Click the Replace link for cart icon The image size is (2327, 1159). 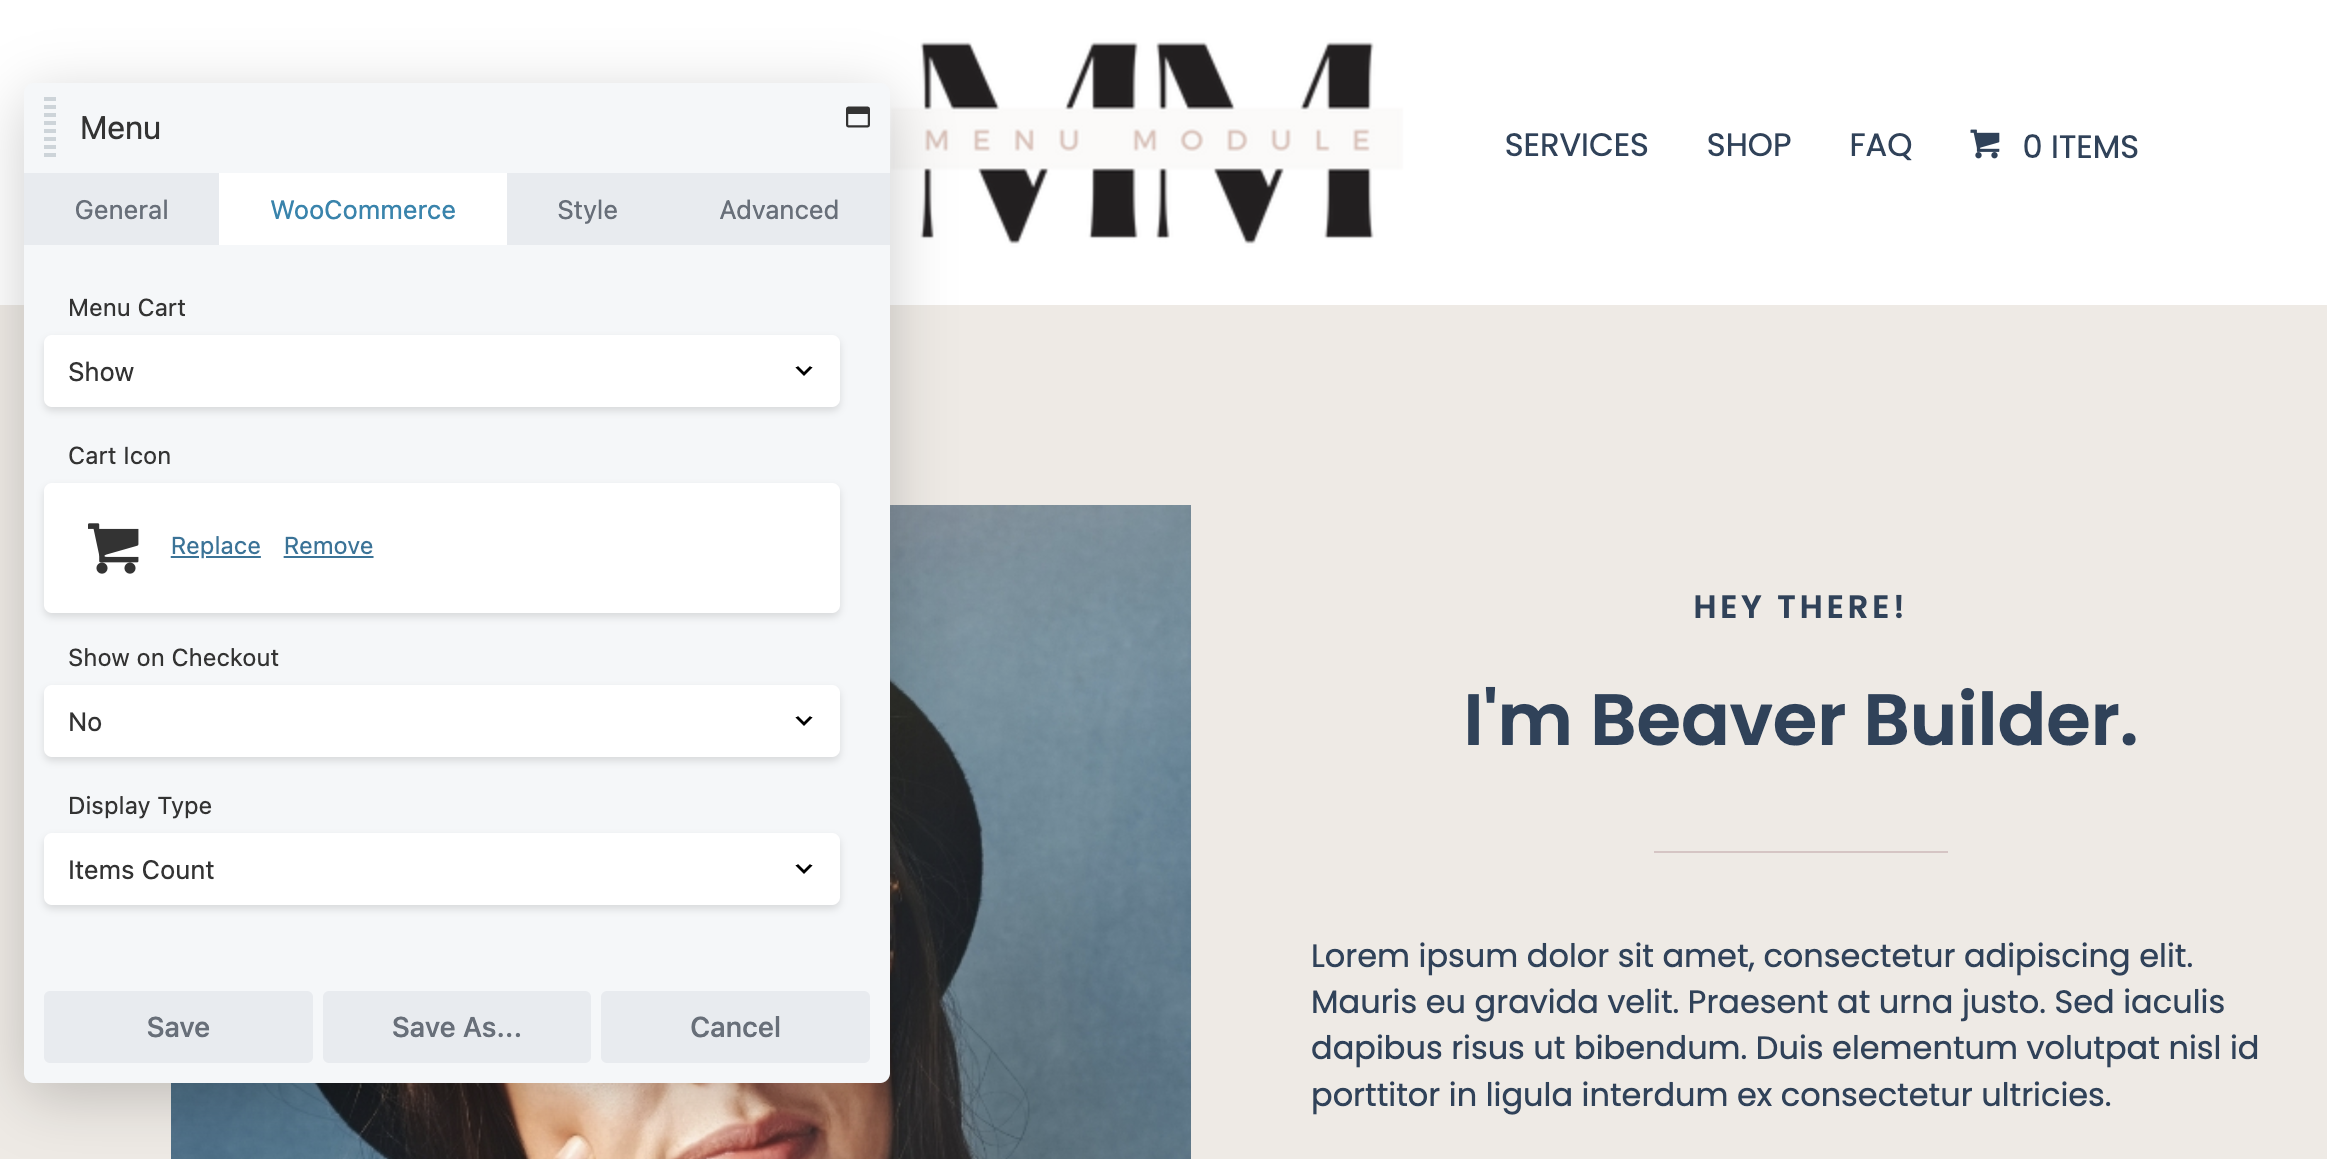tap(215, 545)
